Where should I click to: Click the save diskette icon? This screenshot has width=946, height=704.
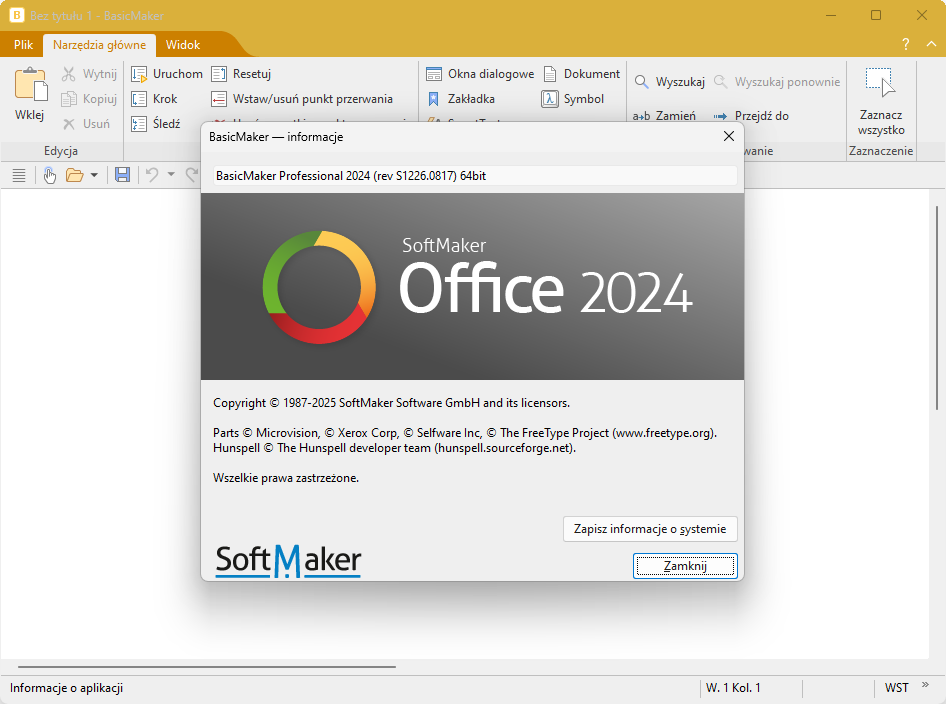(122, 175)
